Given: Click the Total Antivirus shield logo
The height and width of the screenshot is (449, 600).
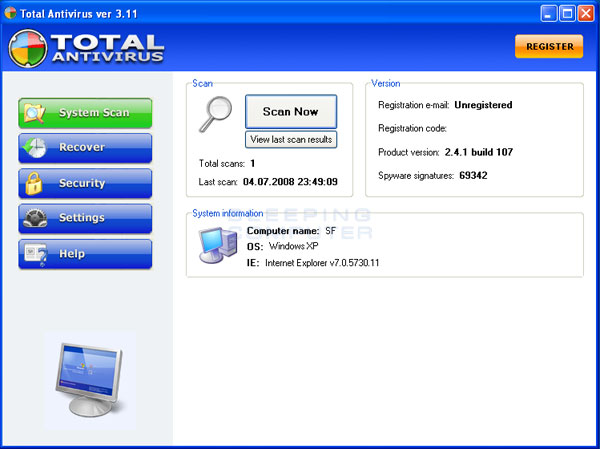Looking at the screenshot, I should click(x=28, y=49).
